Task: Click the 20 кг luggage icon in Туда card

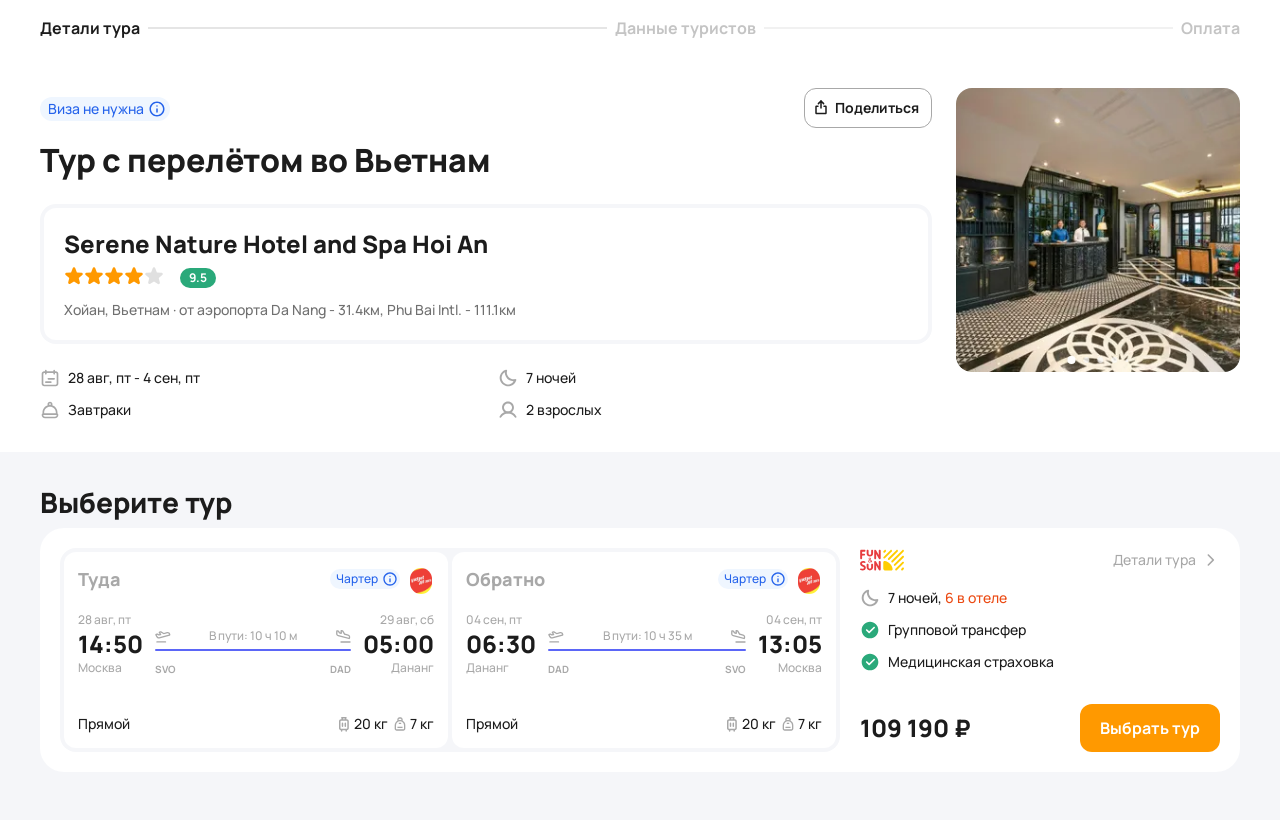Action: (344, 724)
